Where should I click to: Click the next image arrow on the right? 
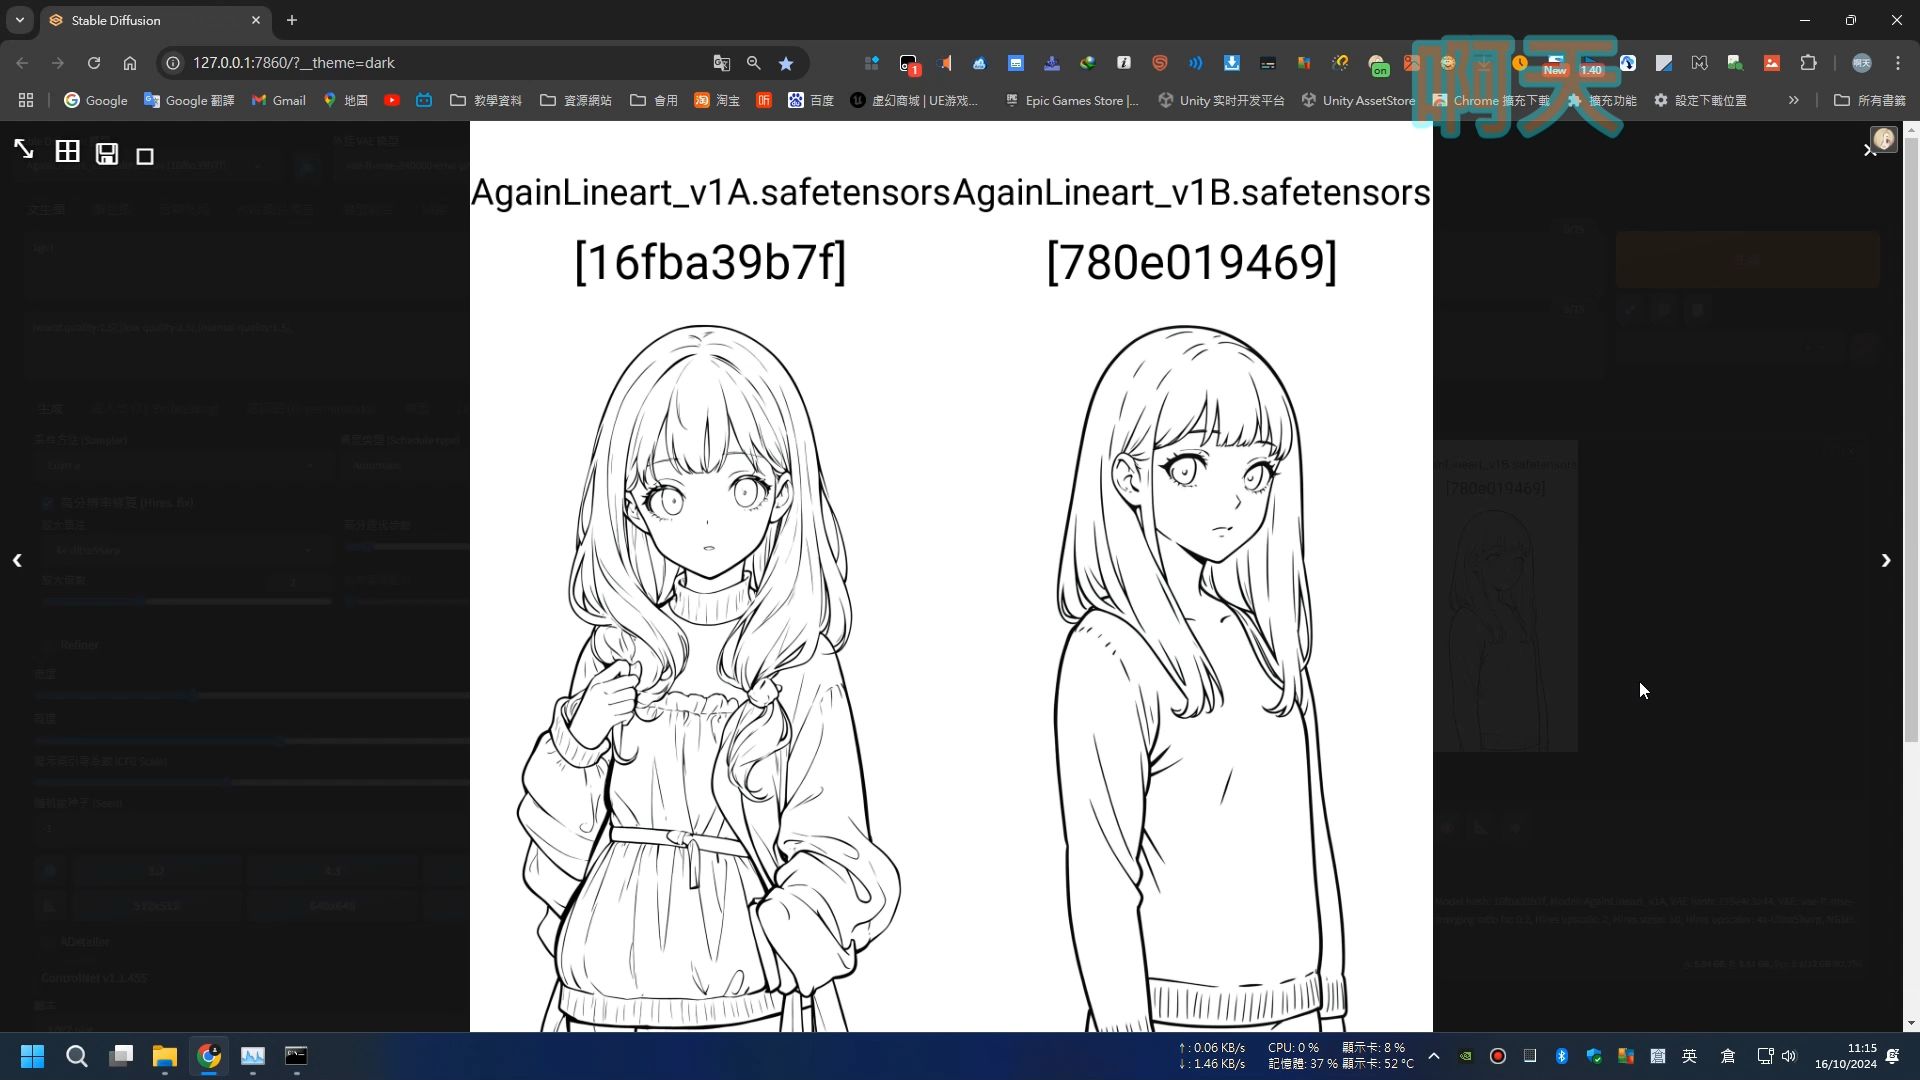(x=1886, y=560)
